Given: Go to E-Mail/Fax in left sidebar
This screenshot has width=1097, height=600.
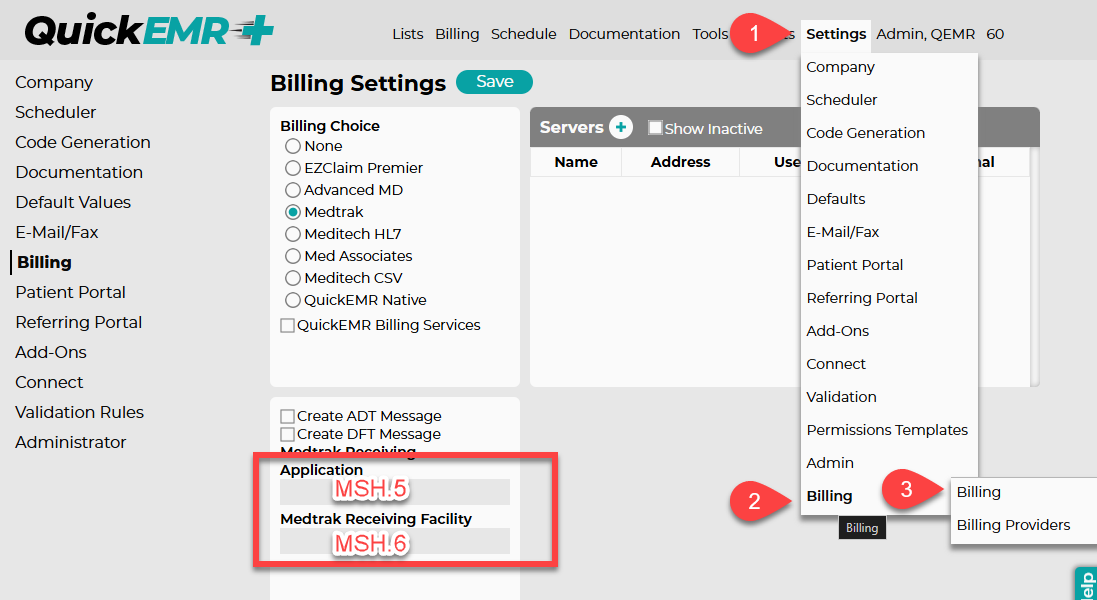Looking at the screenshot, I should (57, 232).
